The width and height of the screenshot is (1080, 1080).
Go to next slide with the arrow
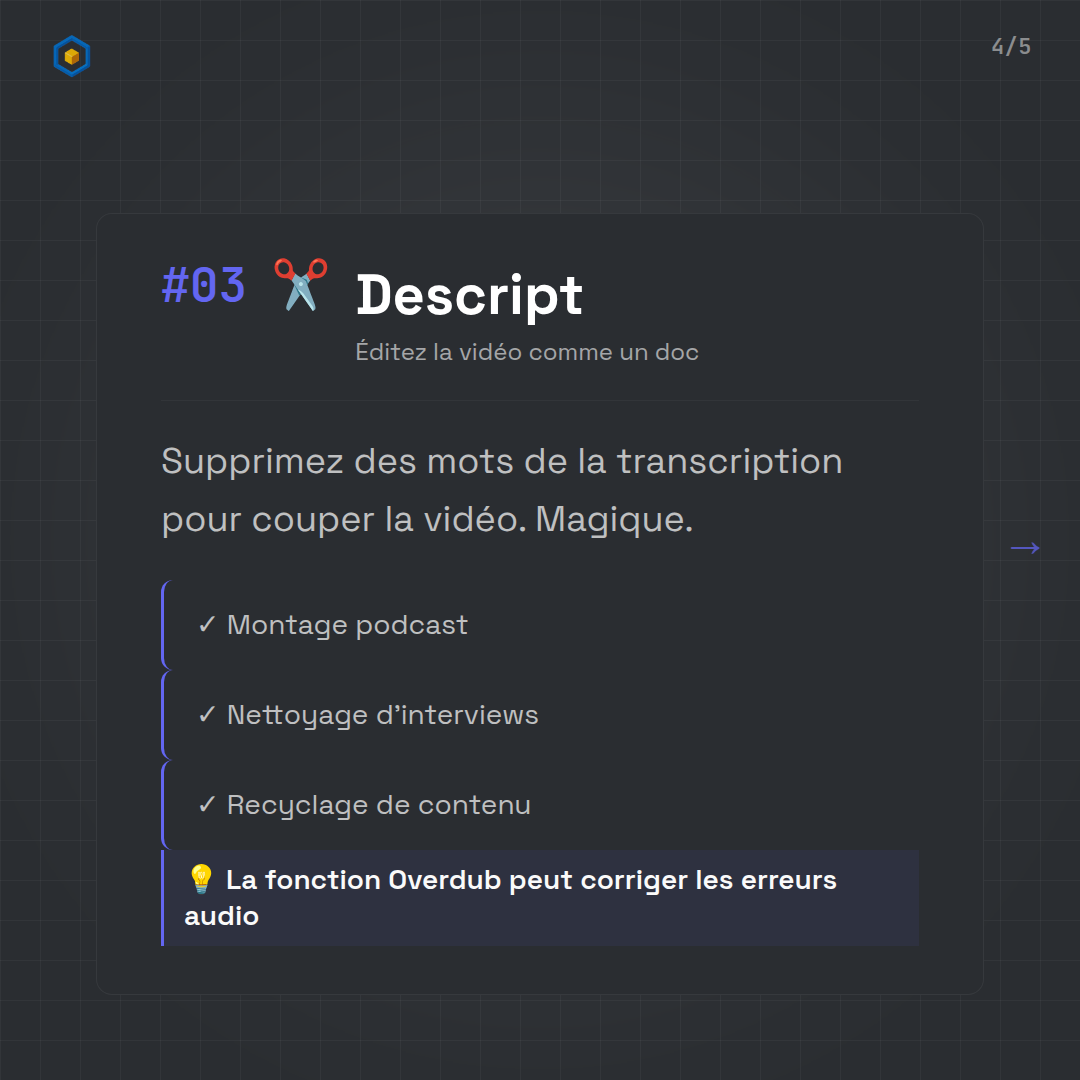tap(1025, 547)
